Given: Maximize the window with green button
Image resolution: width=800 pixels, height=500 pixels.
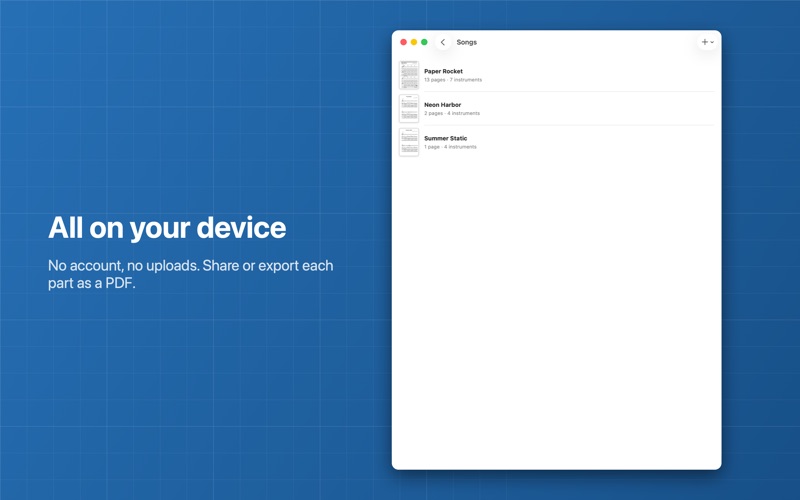Looking at the screenshot, I should pyautogui.click(x=424, y=42).
